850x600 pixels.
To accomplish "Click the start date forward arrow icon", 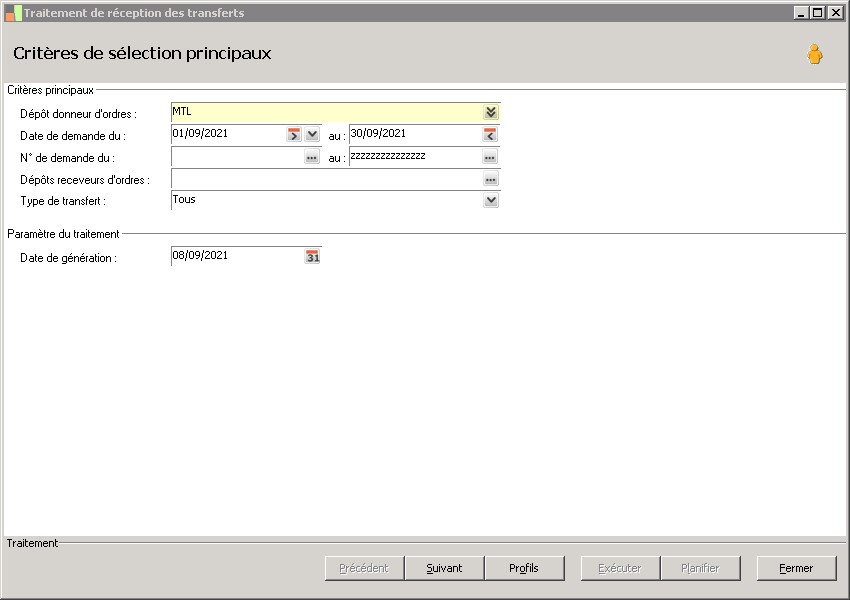I will (x=294, y=134).
